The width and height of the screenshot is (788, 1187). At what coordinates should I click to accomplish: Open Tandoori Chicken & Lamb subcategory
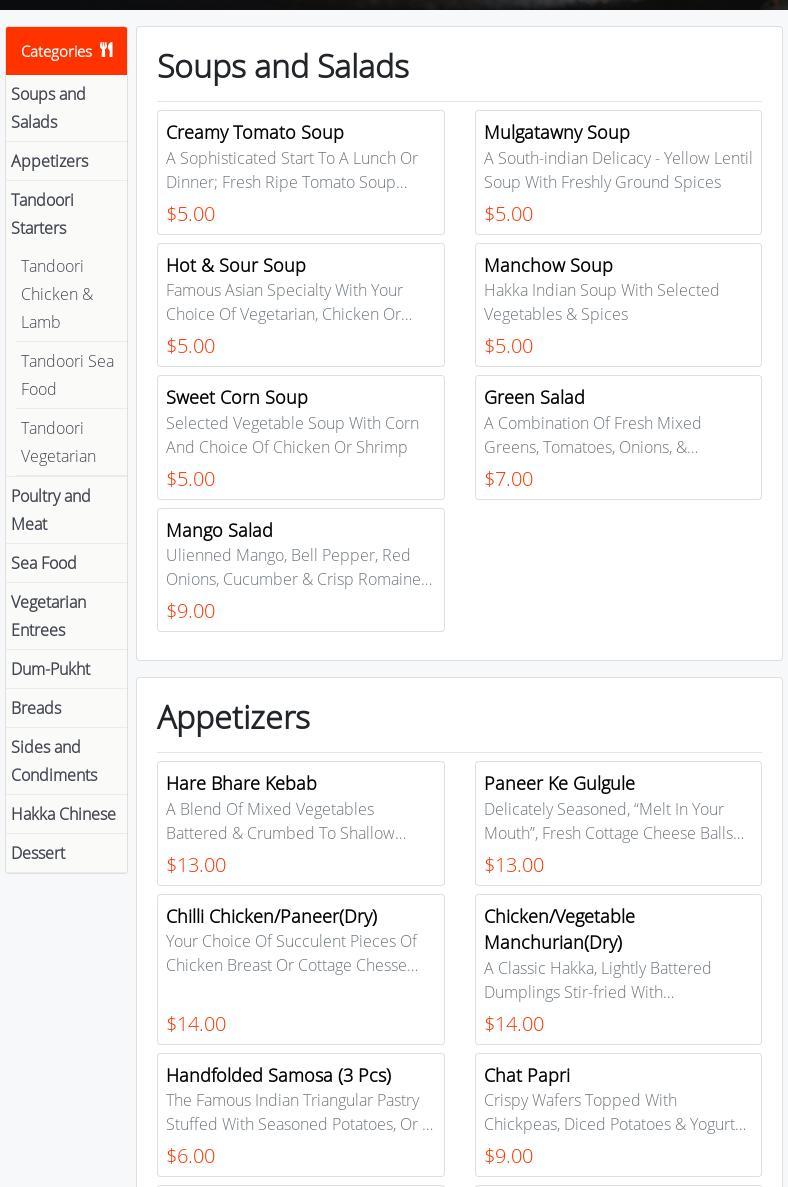tap(57, 294)
